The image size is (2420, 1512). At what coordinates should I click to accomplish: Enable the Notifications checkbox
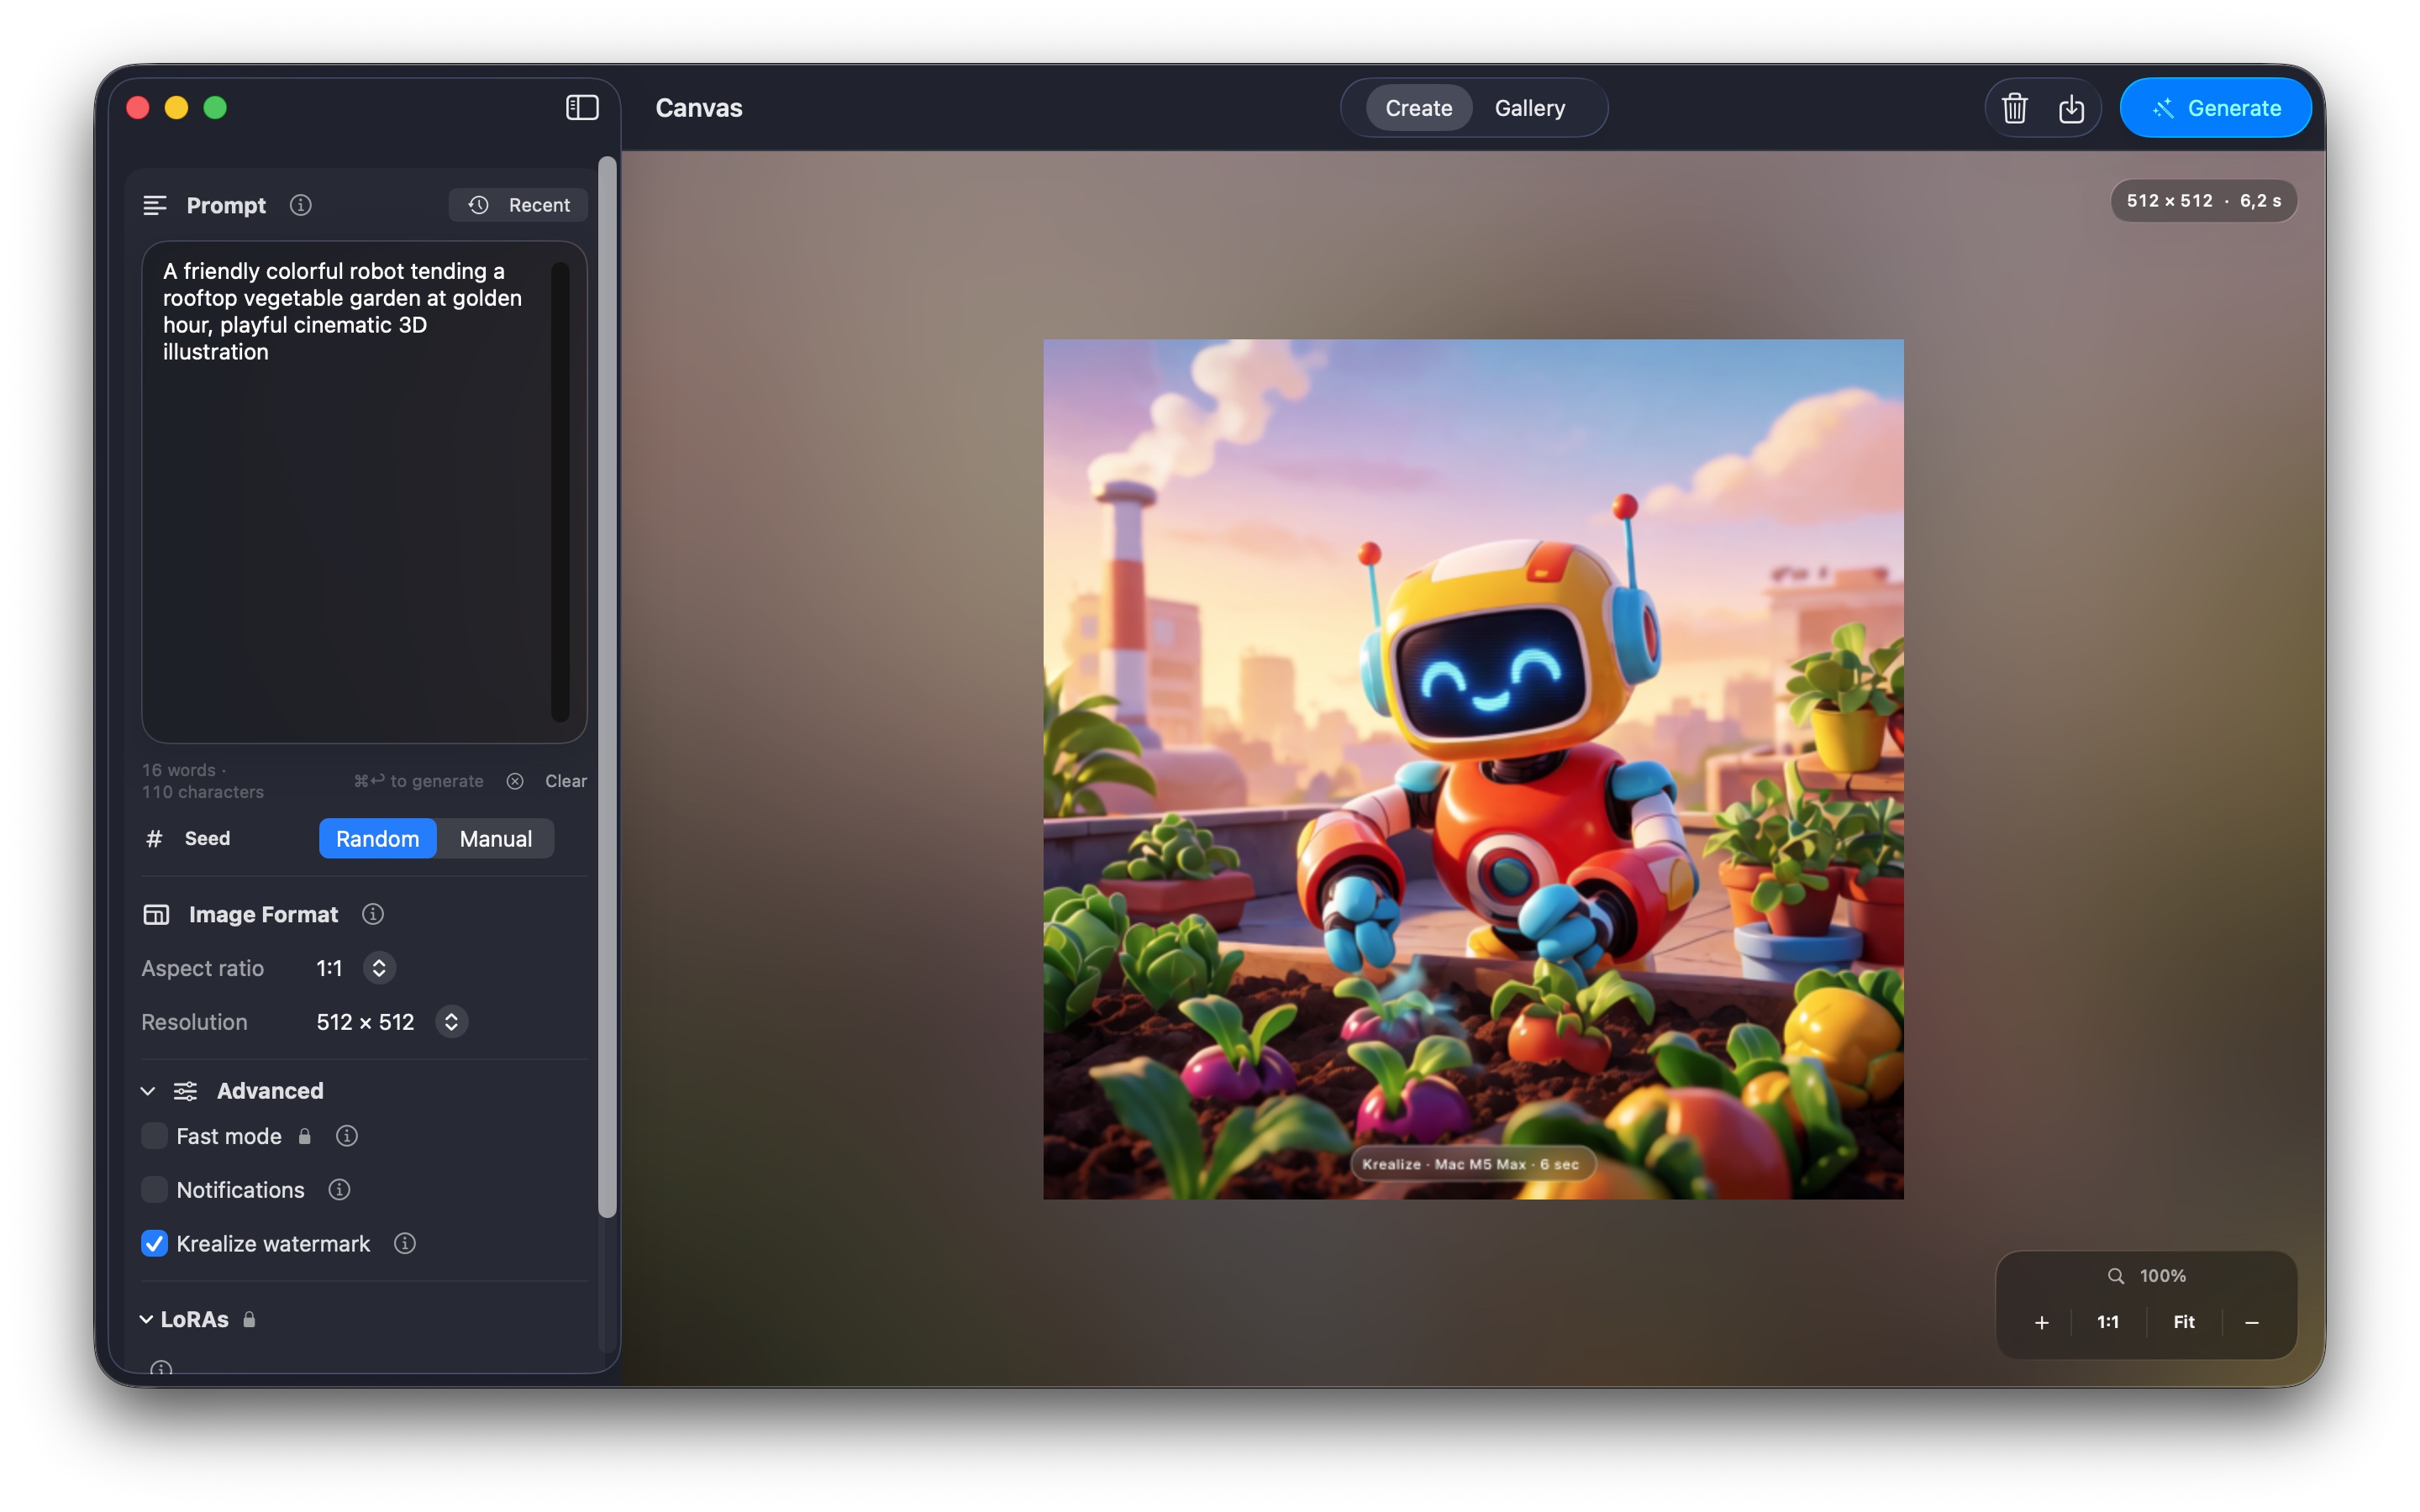pyautogui.click(x=154, y=1190)
